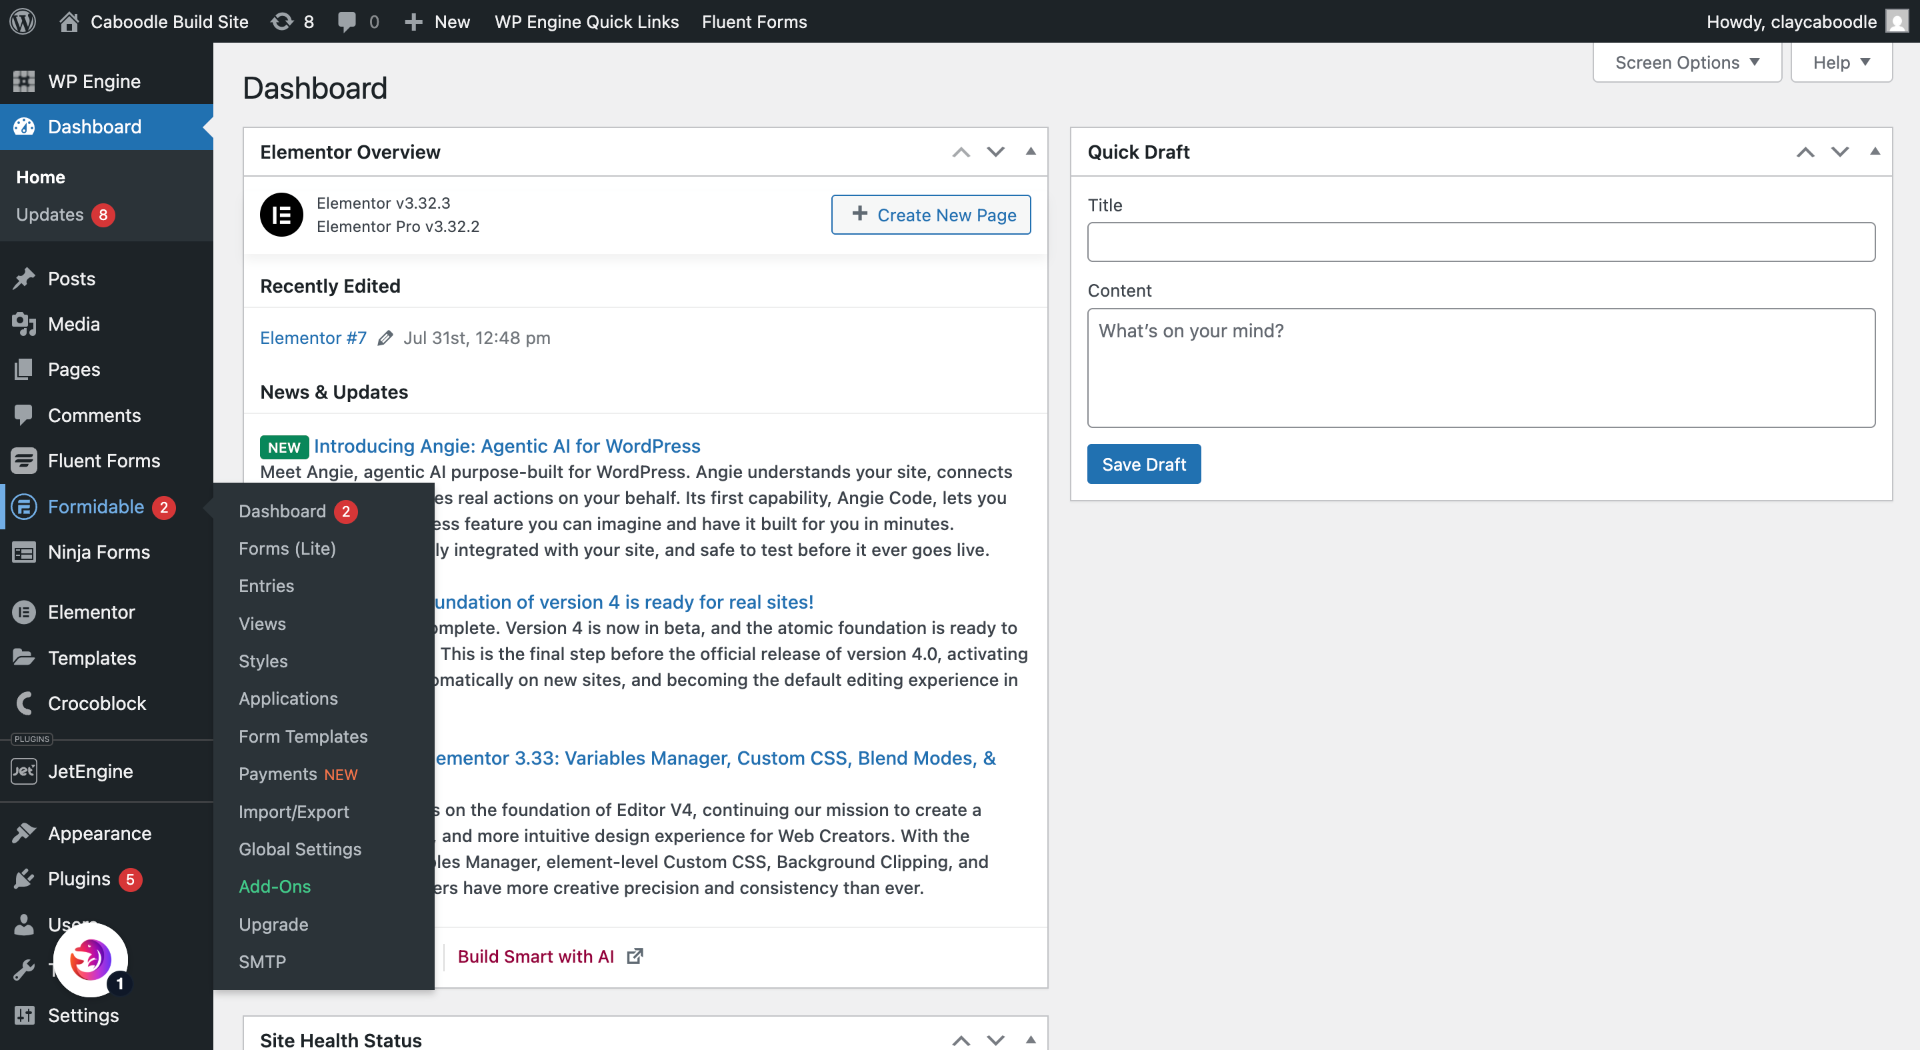Click external link icon after Build Smart with AI

tap(635, 956)
